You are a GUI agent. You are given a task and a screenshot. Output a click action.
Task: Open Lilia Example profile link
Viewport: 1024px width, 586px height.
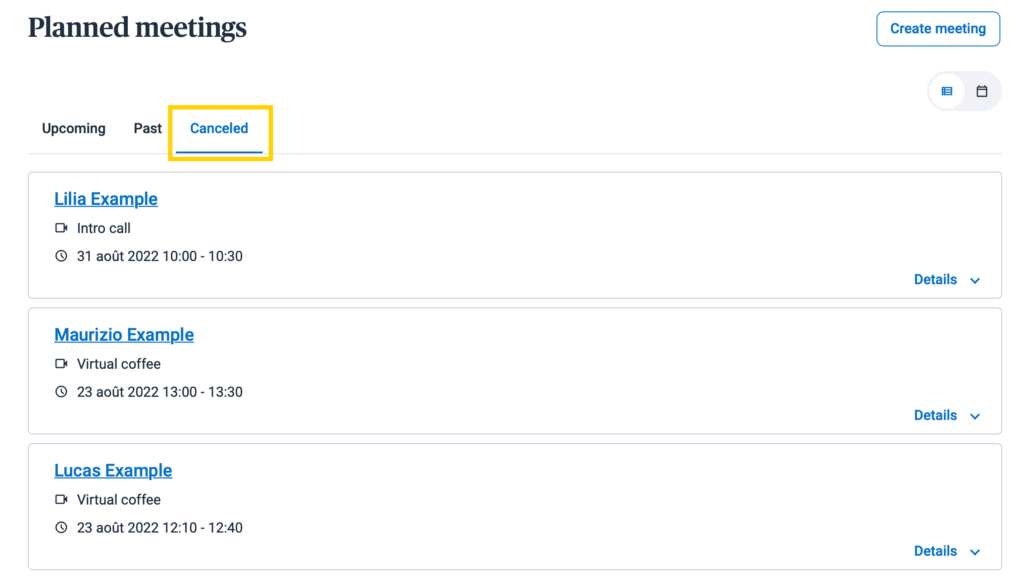(x=106, y=199)
